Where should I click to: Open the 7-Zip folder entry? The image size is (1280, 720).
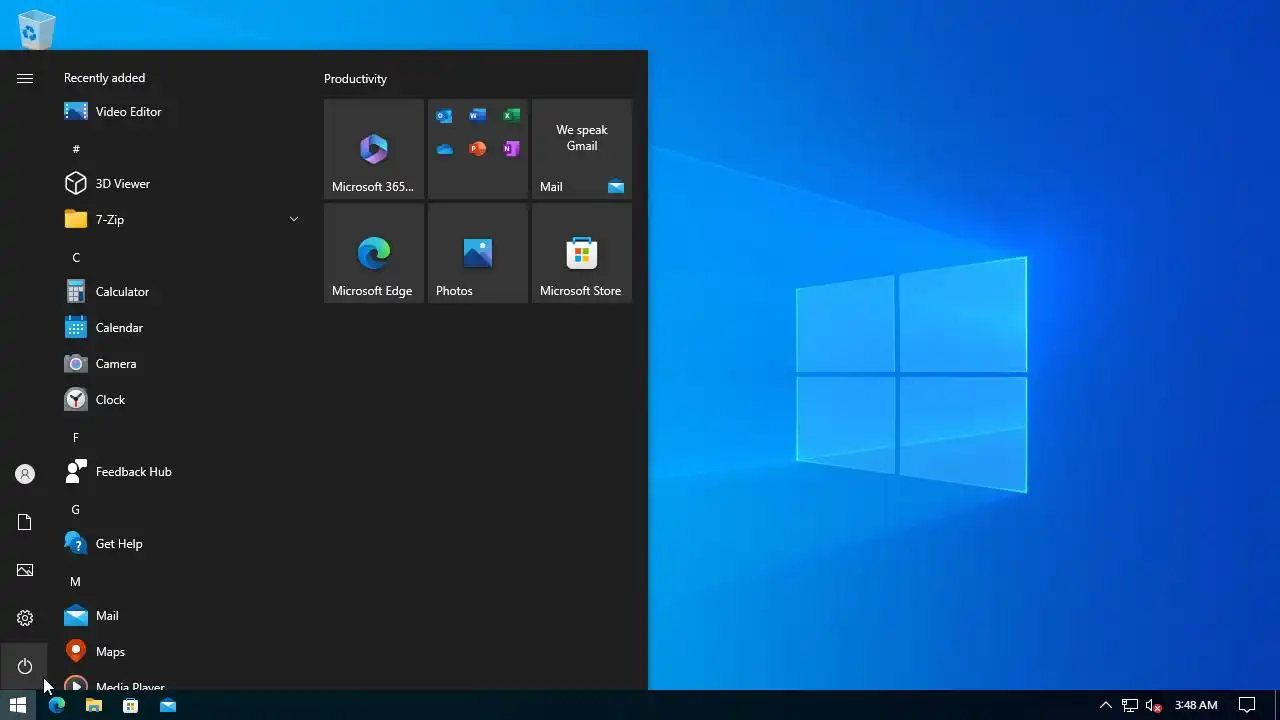180,220
